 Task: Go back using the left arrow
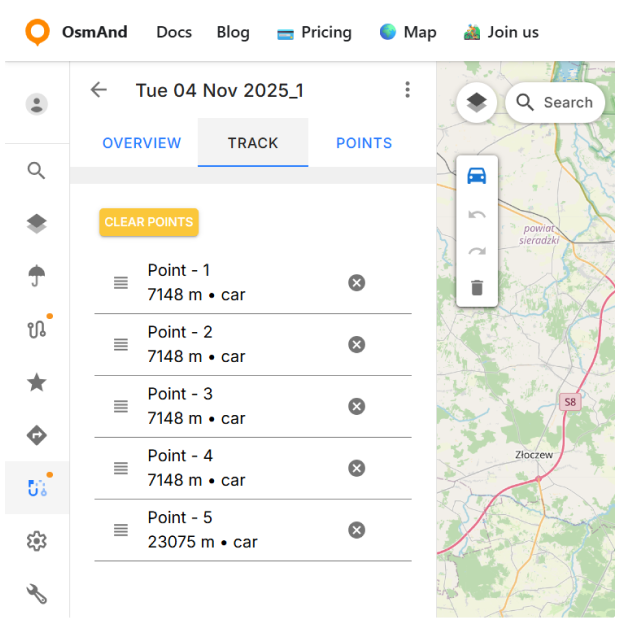pyautogui.click(x=98, y=90)
